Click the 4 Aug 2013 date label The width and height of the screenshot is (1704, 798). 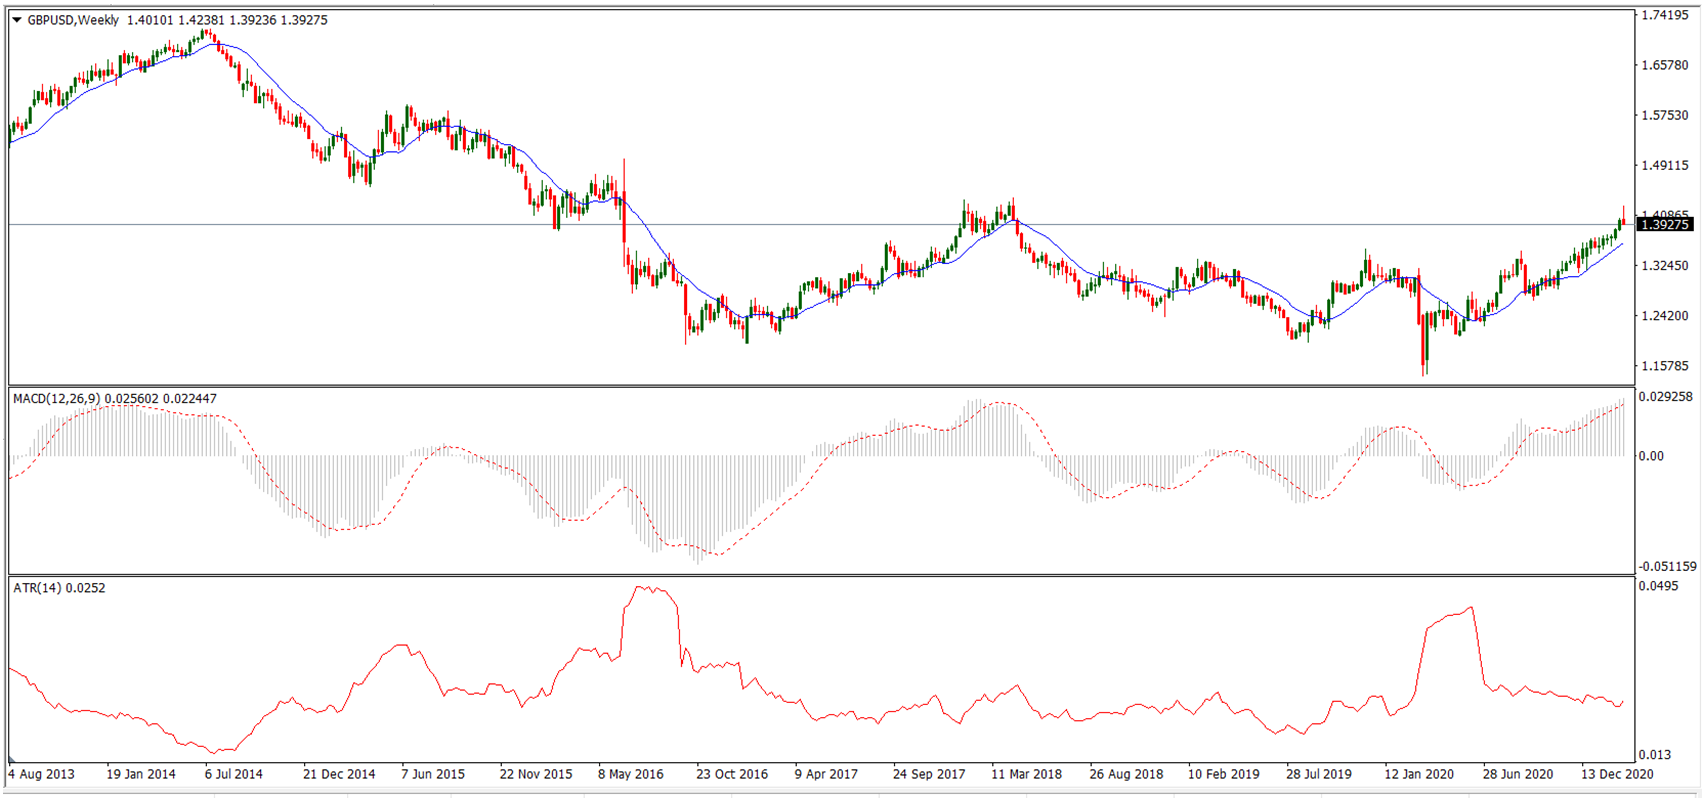point(42,774)
